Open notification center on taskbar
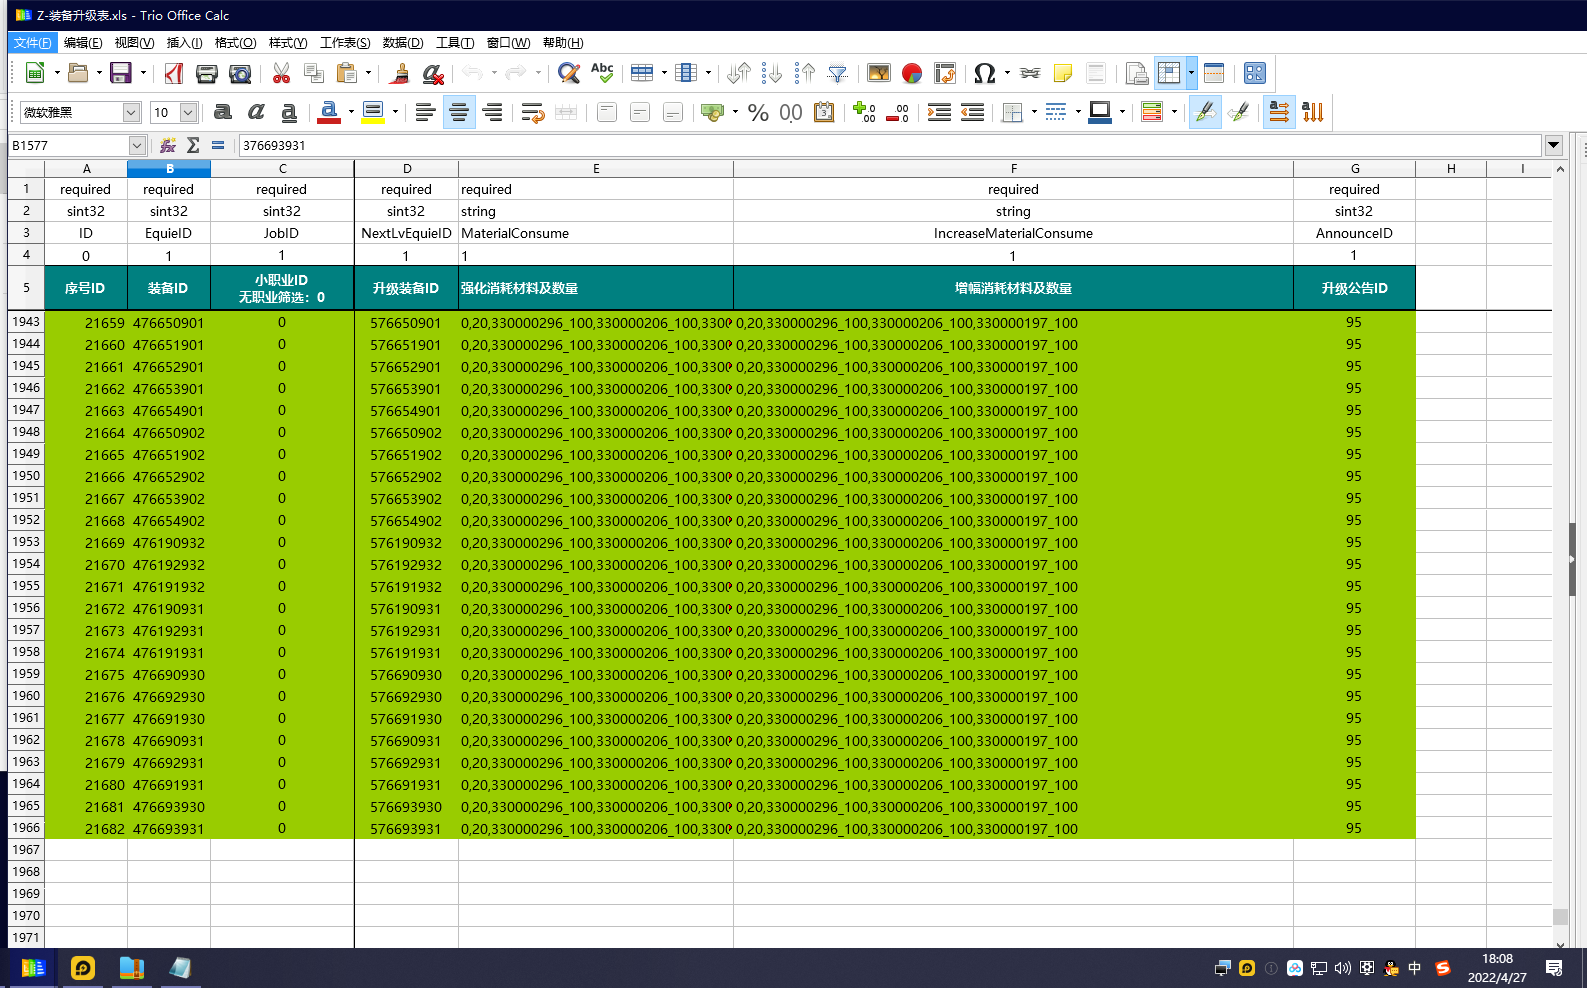Screen dimensions: 1587x988 pyautogui.click(x=1554, y=967)
